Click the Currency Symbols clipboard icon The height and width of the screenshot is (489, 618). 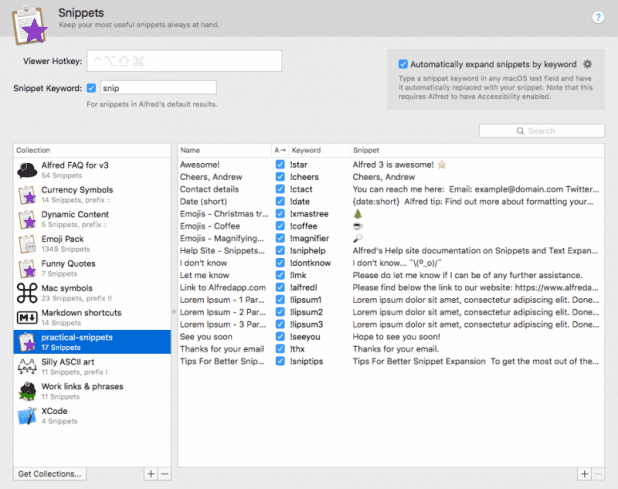[27, 195]
